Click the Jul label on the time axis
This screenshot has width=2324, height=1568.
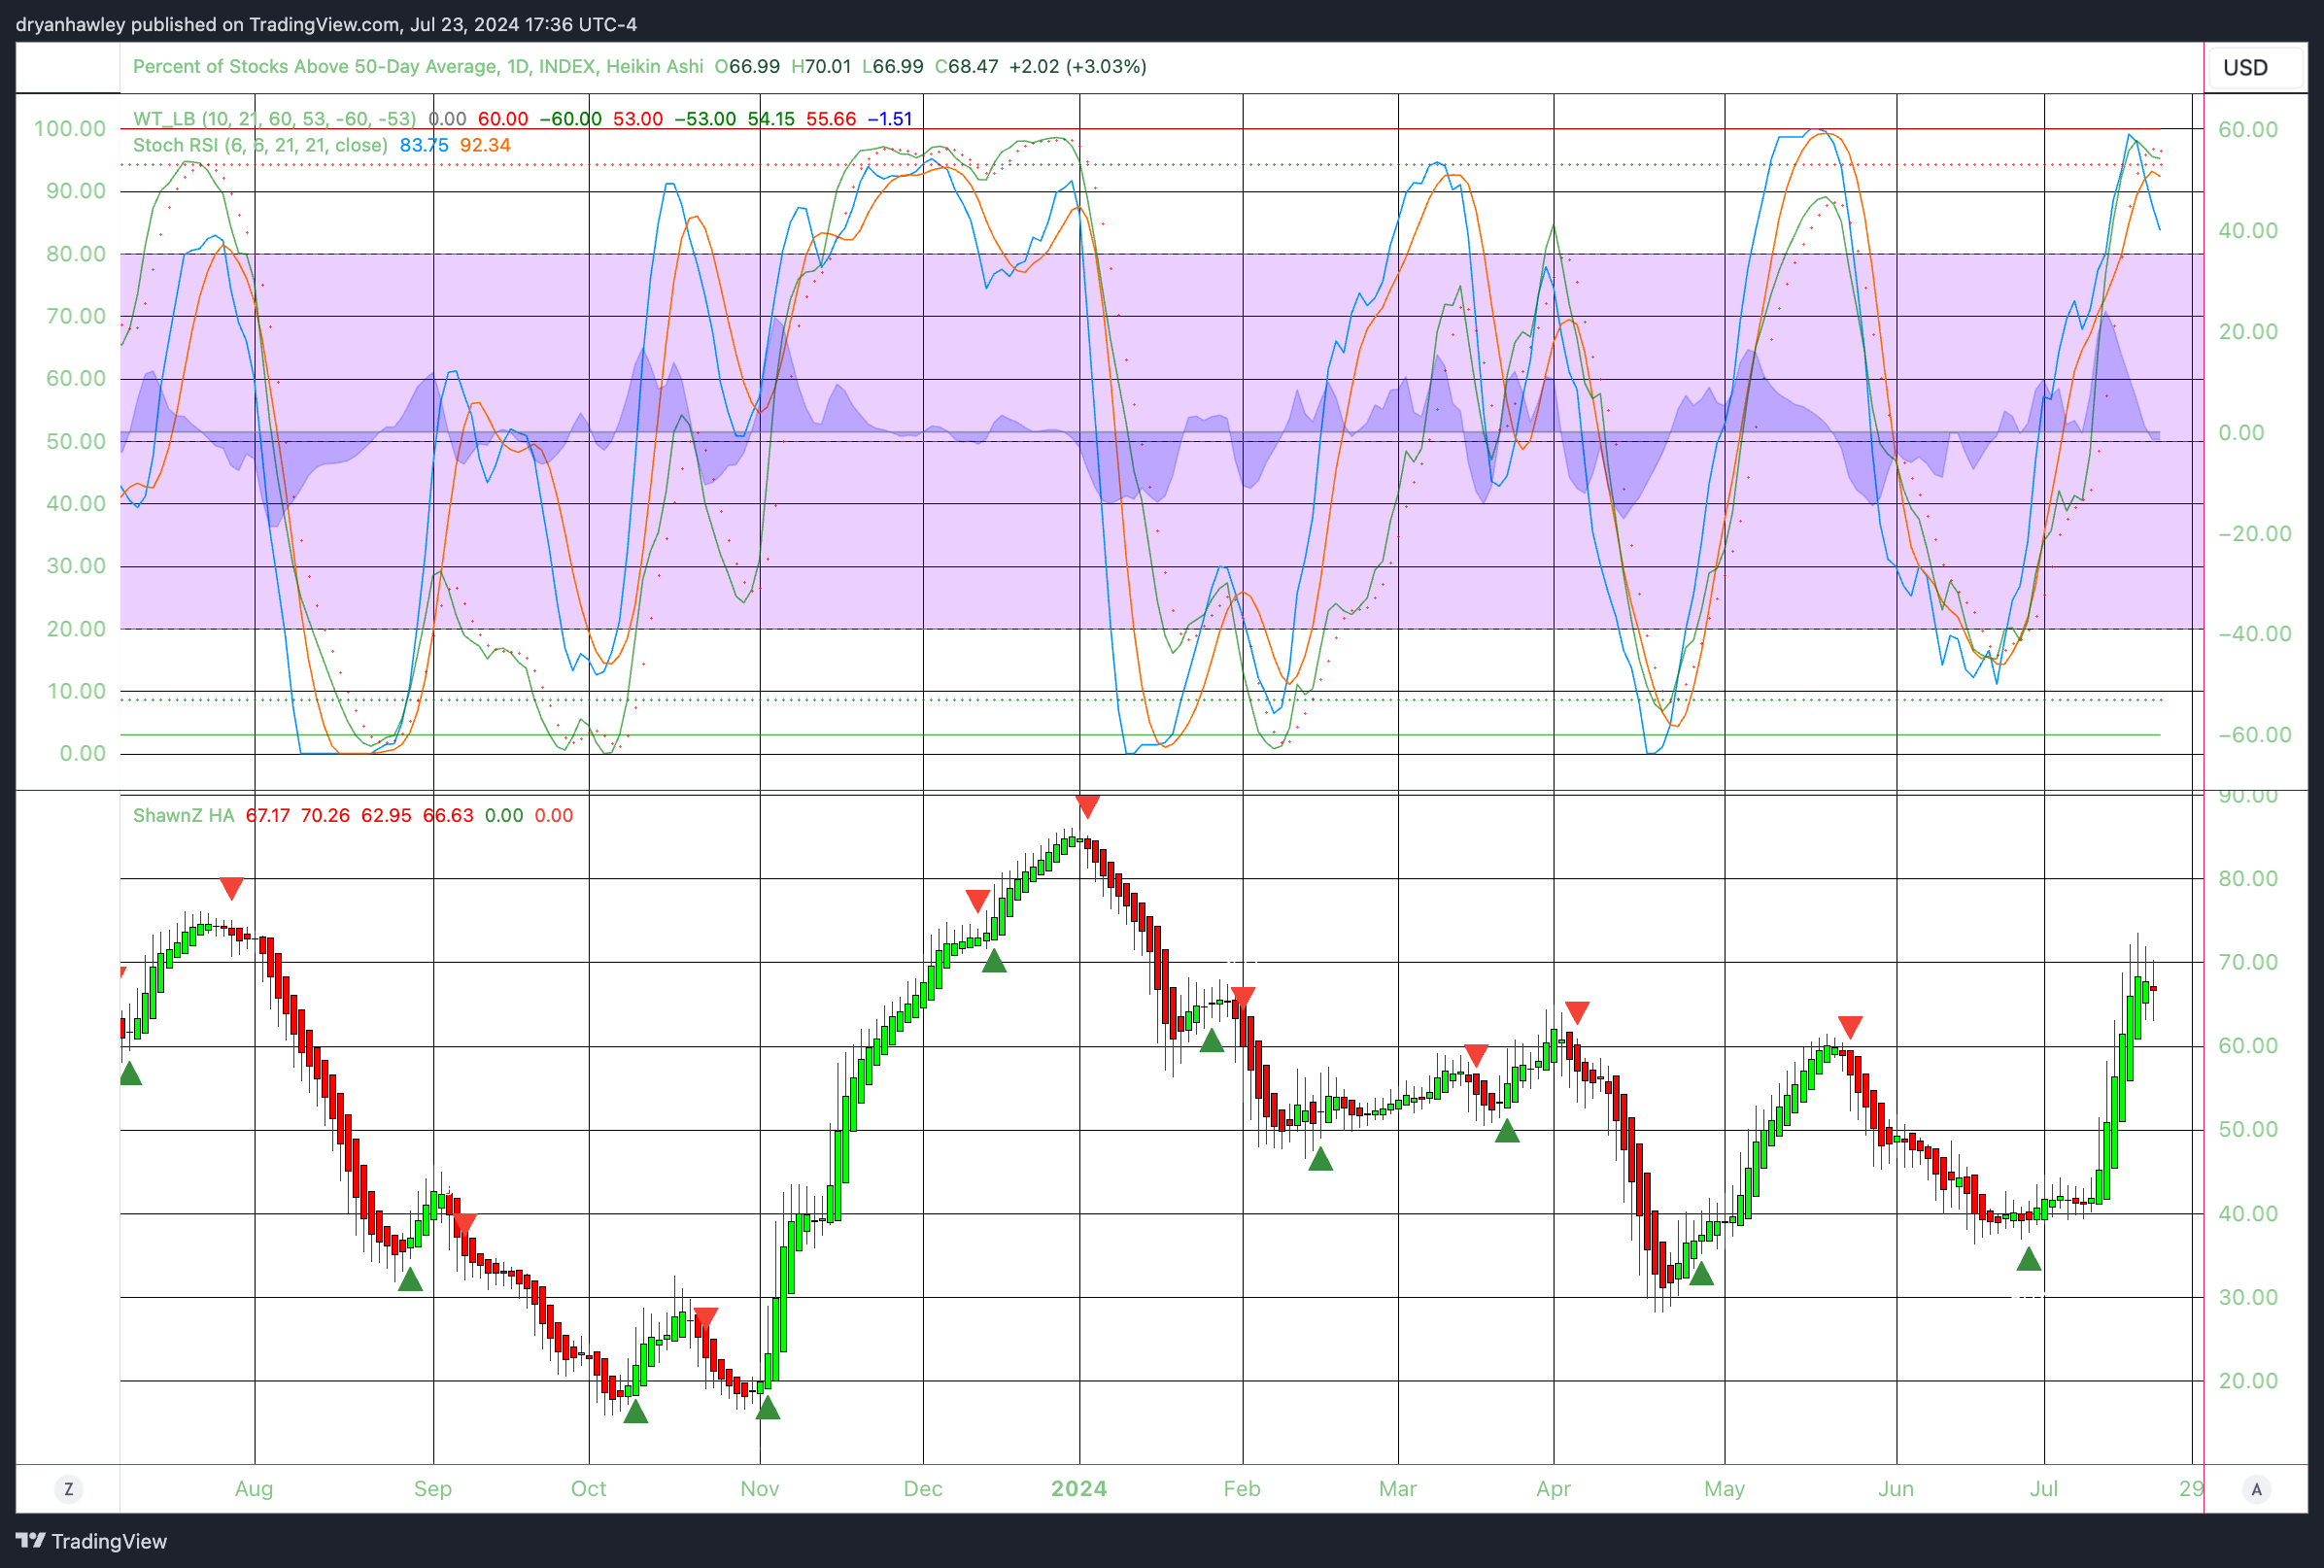click(x=2044, y=1489)
